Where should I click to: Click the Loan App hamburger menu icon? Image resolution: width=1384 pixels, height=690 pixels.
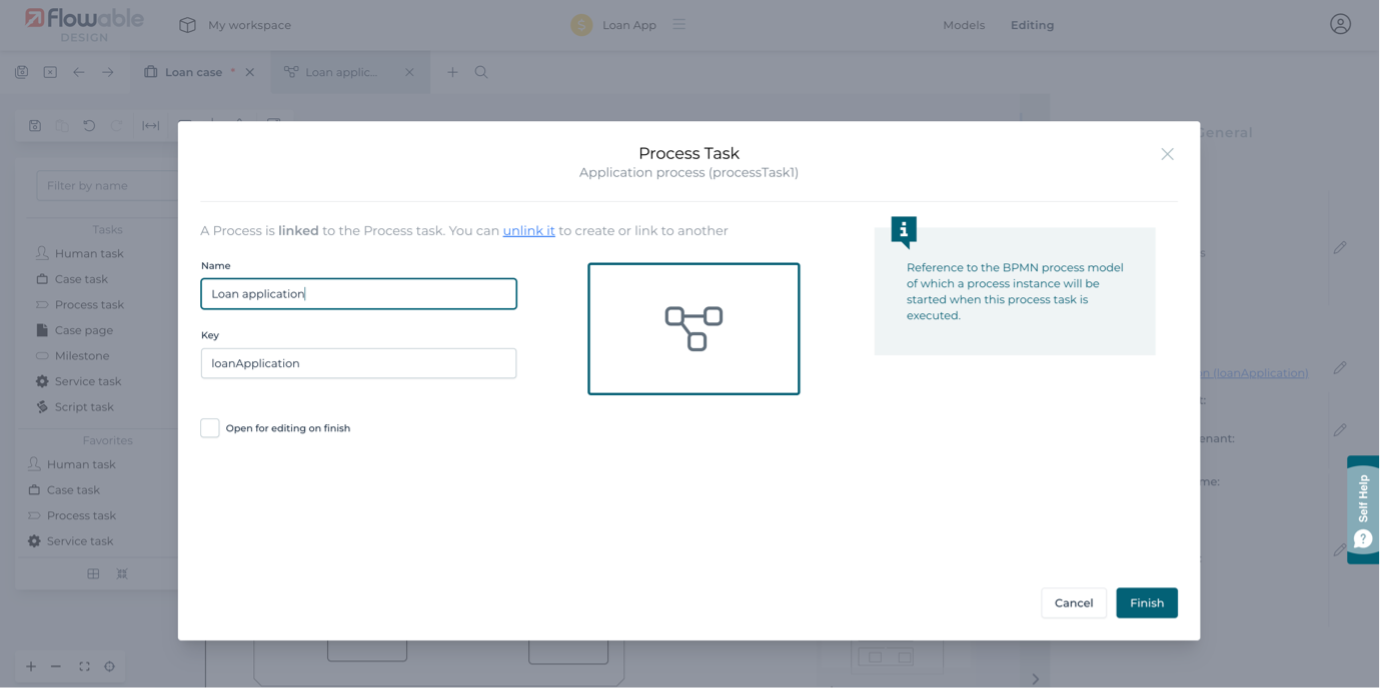coord(679,25)
